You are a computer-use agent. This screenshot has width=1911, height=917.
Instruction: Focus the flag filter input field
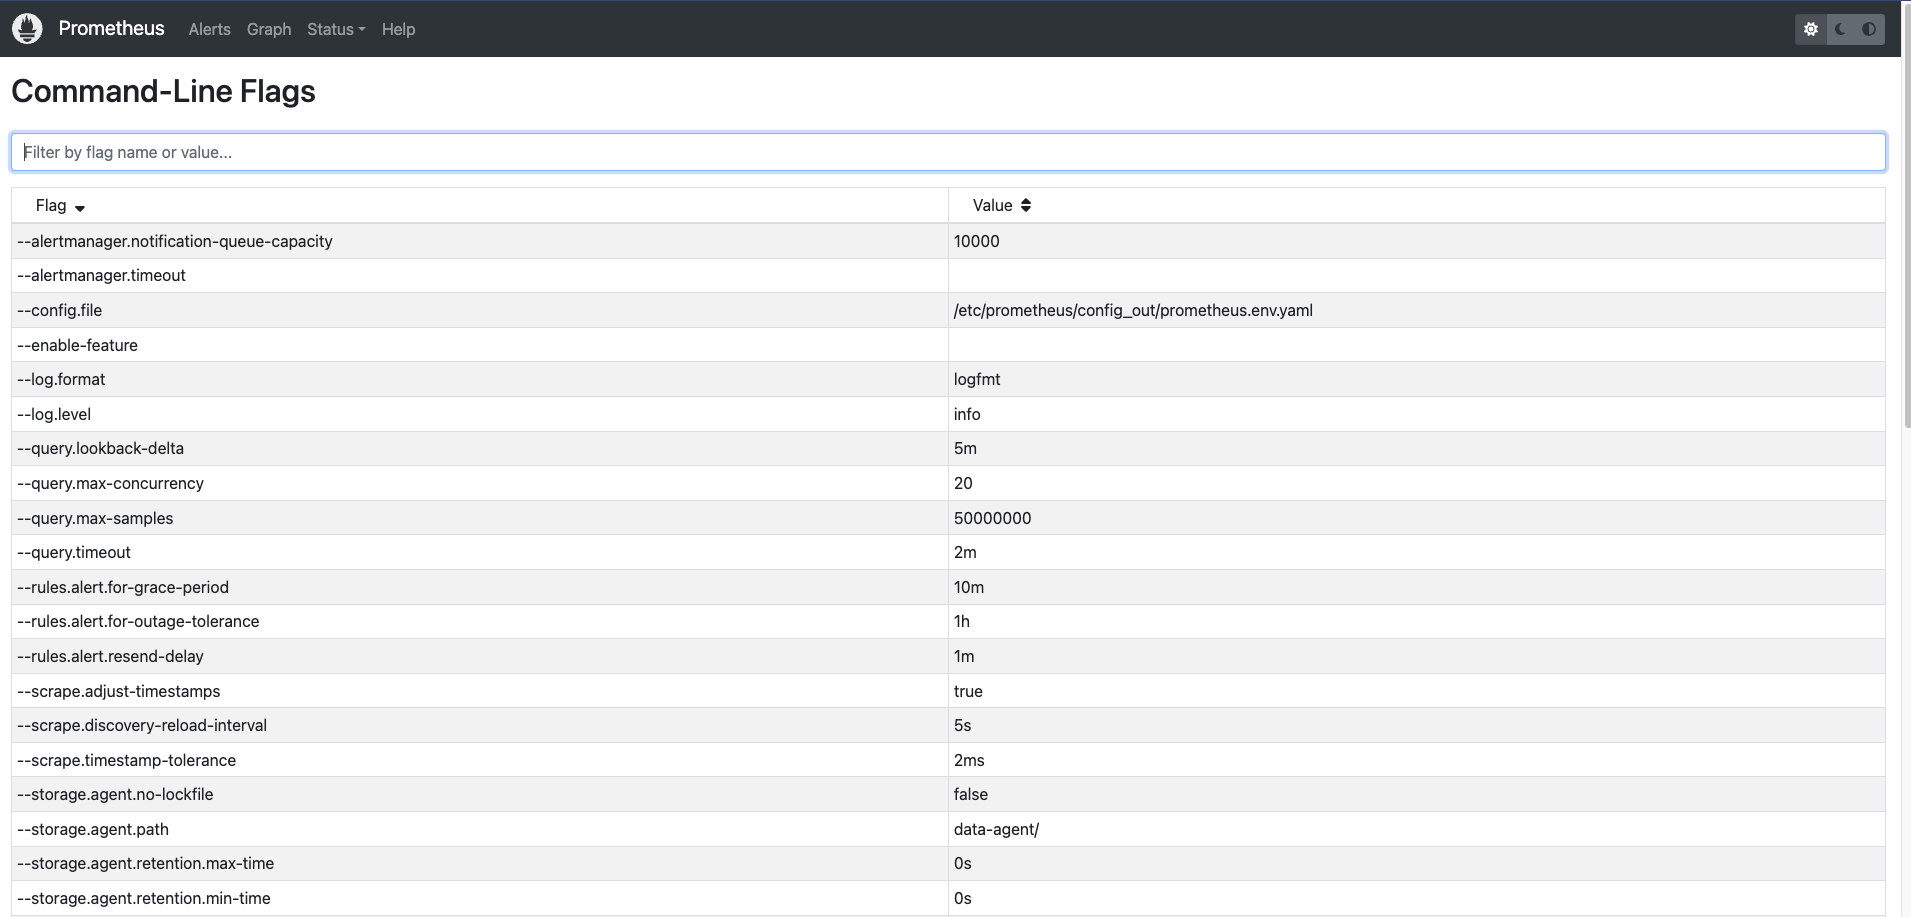point(948,152)
